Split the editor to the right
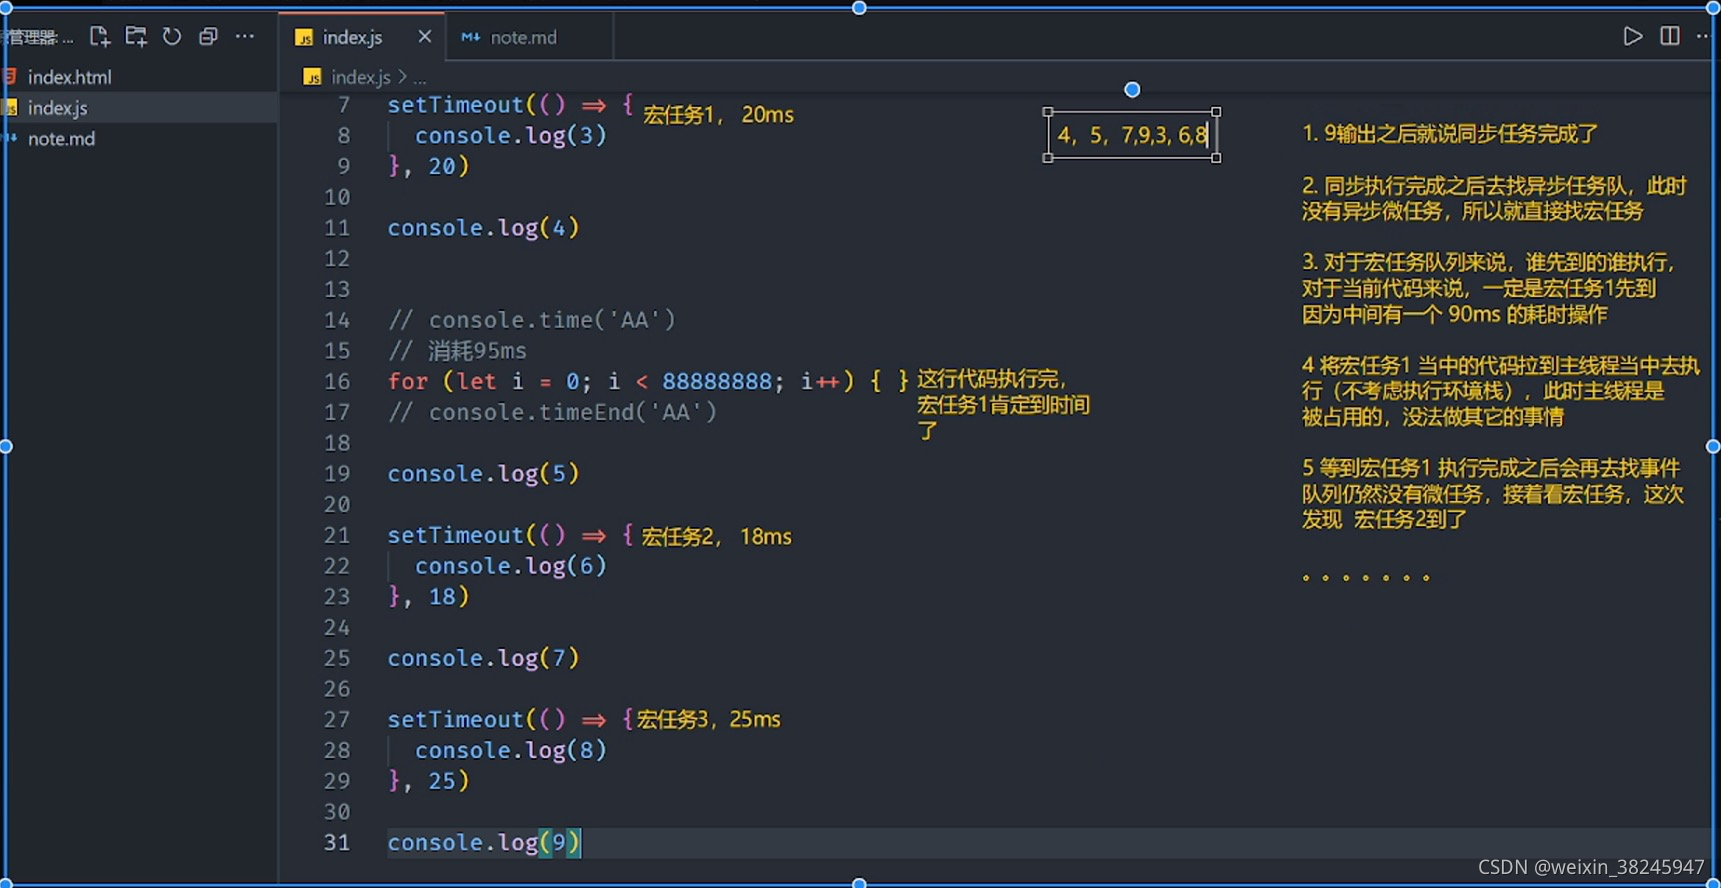1721x888 pixels. pos(1670,36)
